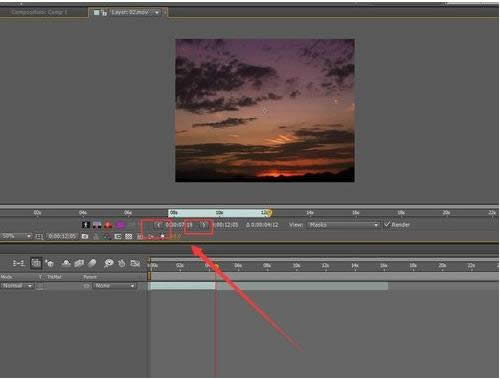The height and width of the screenshot is (379, 500).
Task: Open the View Masks dropdown
Action: click(343, 225)
